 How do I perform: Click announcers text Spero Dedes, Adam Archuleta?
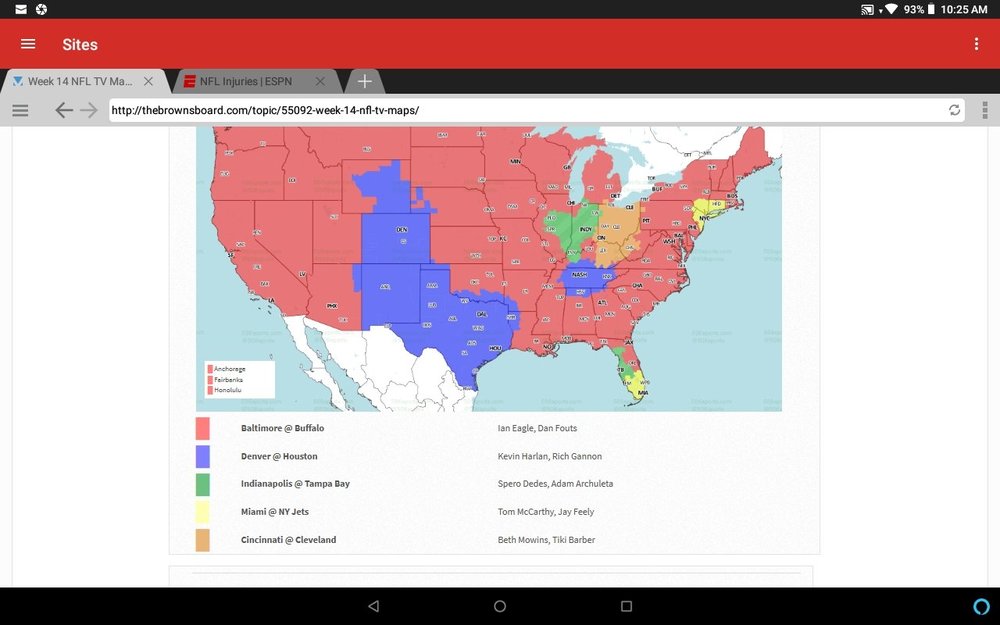(555, 484)
